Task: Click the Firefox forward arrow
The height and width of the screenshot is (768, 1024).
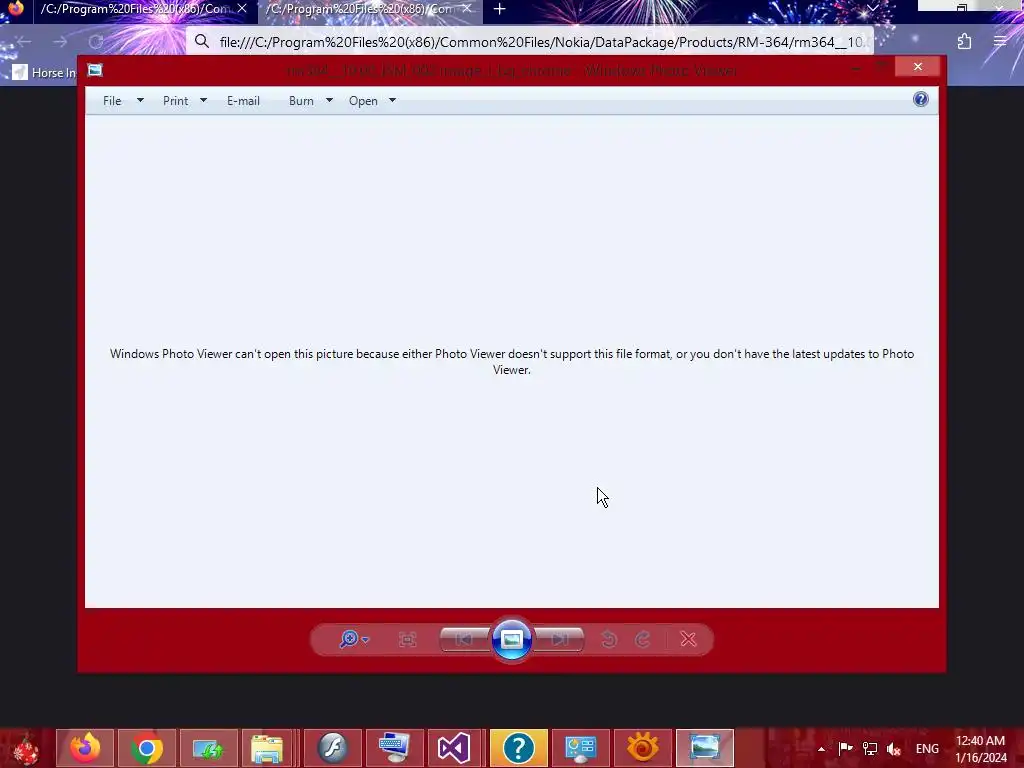Action: pyautogui.click(x=60, y=42)
